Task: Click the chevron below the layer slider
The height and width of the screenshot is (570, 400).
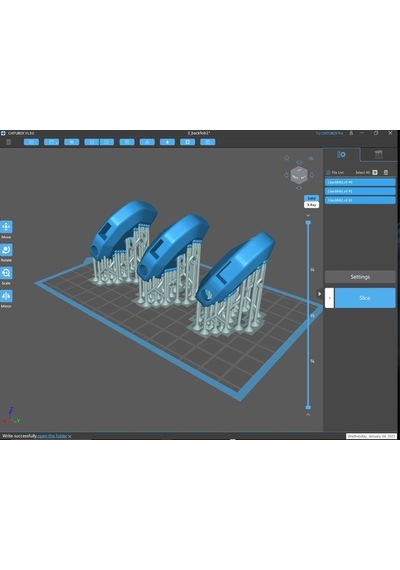Action: tap(308, 414)
